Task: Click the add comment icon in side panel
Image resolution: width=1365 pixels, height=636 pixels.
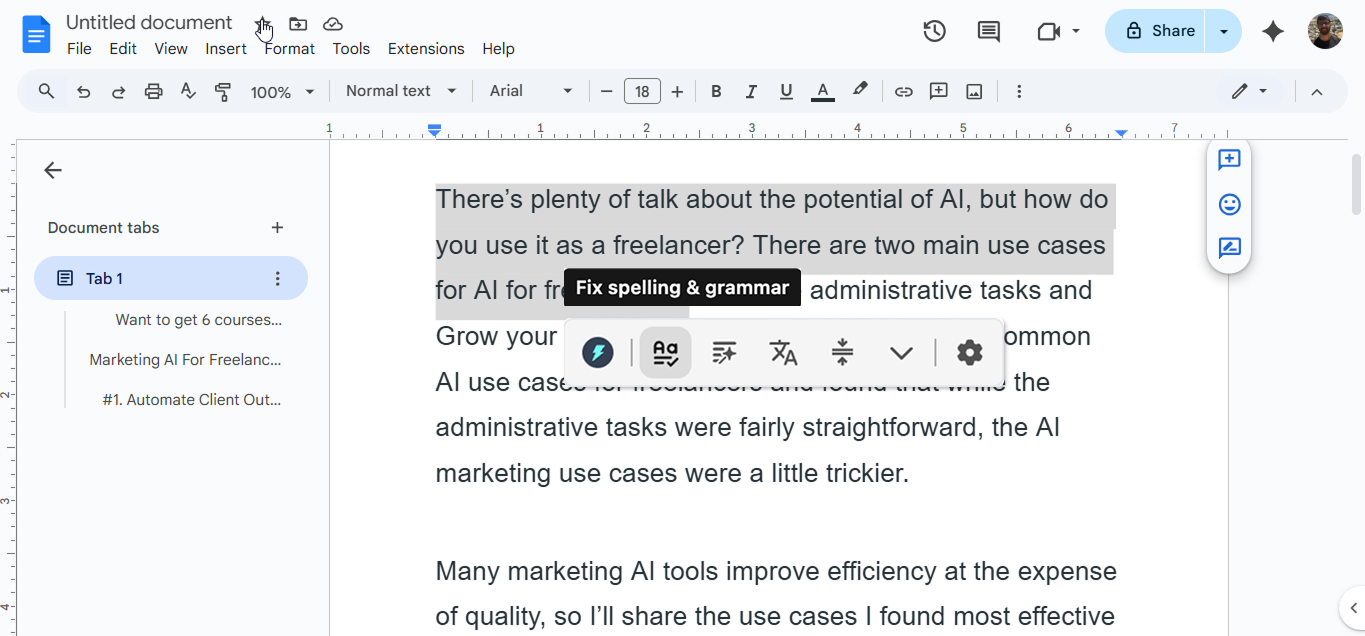Action: (1229, 160)
